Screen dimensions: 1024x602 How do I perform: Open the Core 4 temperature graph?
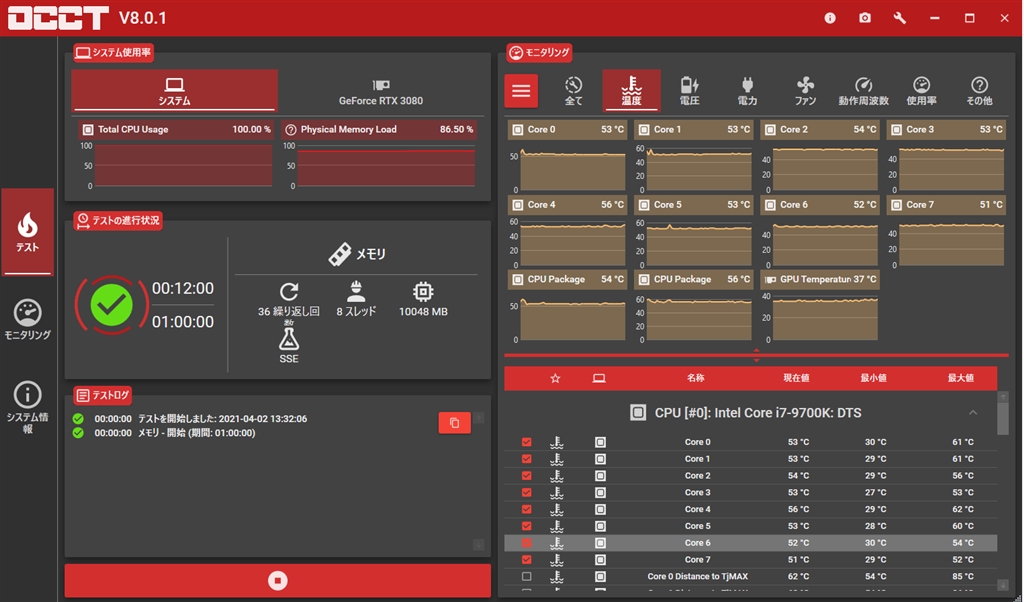coord(567,232)
